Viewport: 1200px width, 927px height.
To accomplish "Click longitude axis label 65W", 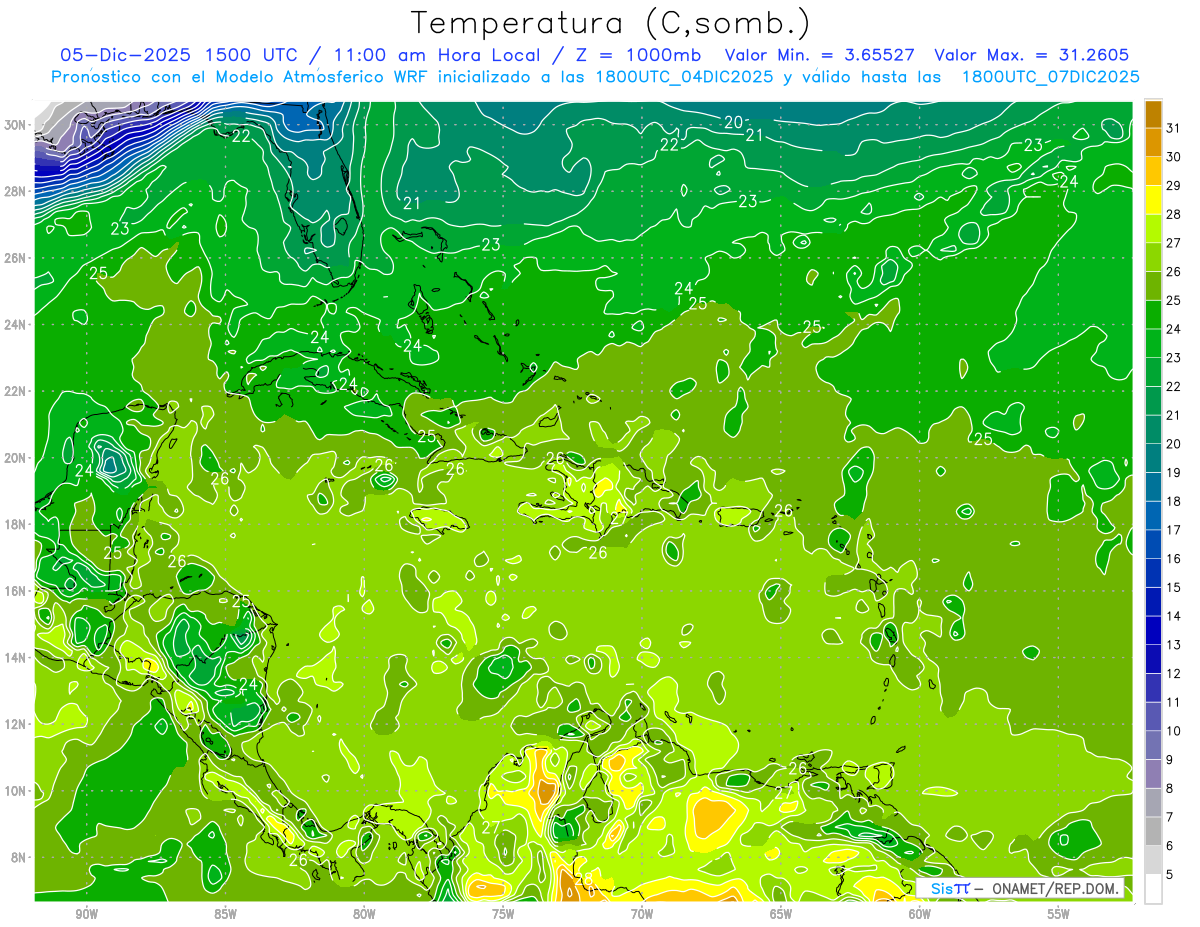I will (x=781, y=914).
